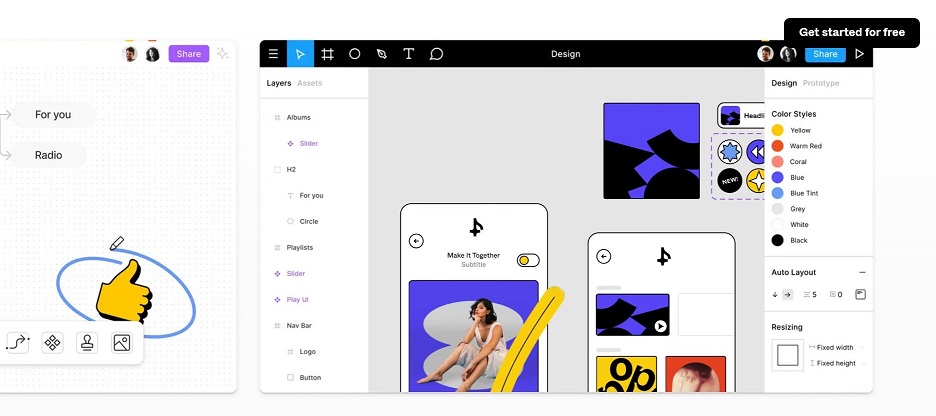Select the Ellipse shape tool
The height and width of the screenshot is (416, 936).
click(x=355, y=54)
